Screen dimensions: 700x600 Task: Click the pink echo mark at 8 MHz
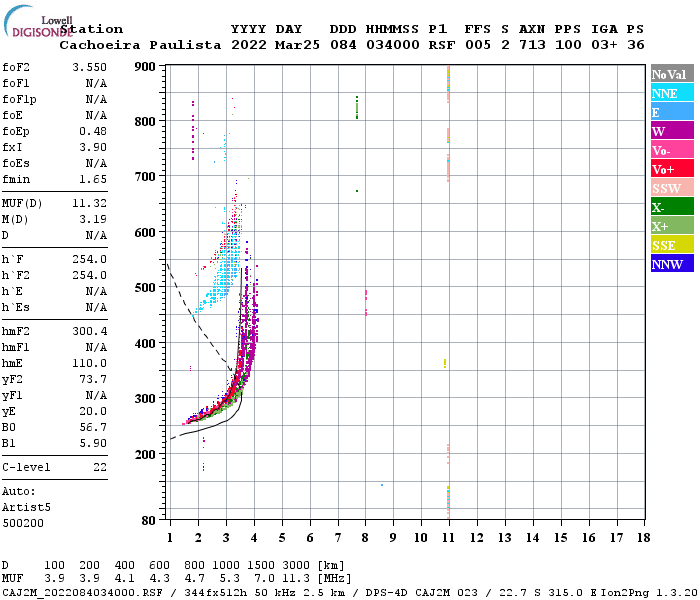[x=366, y=303]
